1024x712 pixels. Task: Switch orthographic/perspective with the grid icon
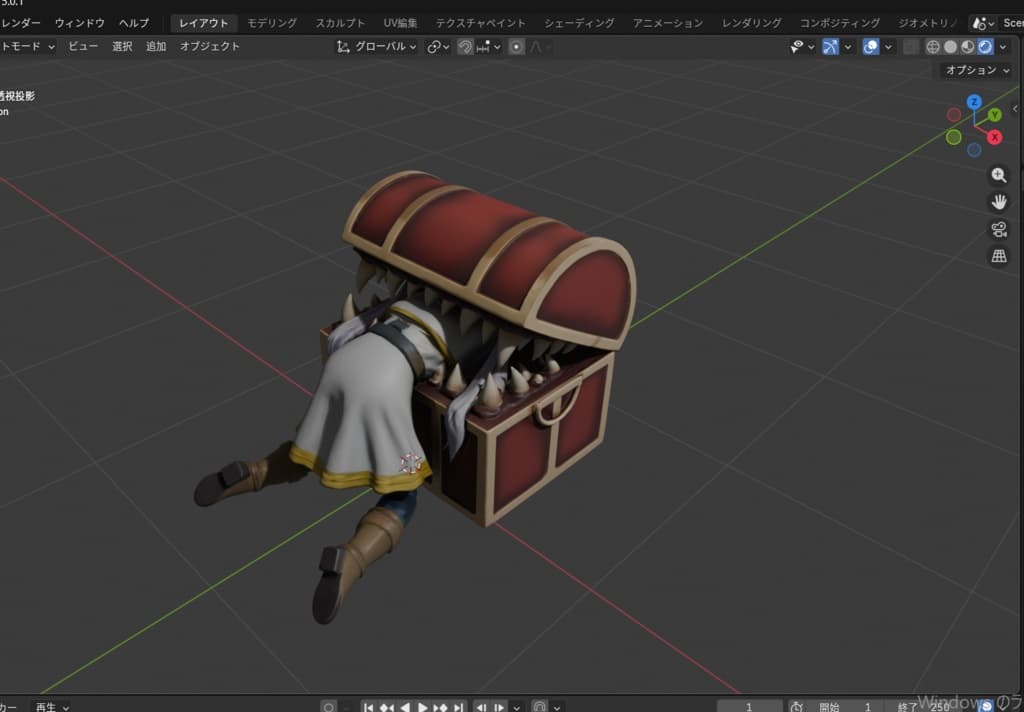point(998,257)
